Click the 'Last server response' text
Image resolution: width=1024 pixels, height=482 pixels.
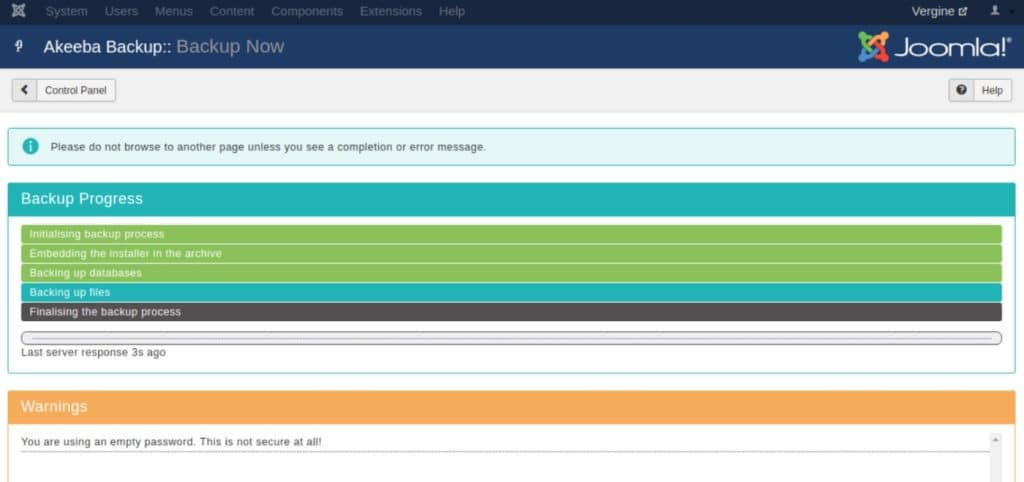click(93, 353)
